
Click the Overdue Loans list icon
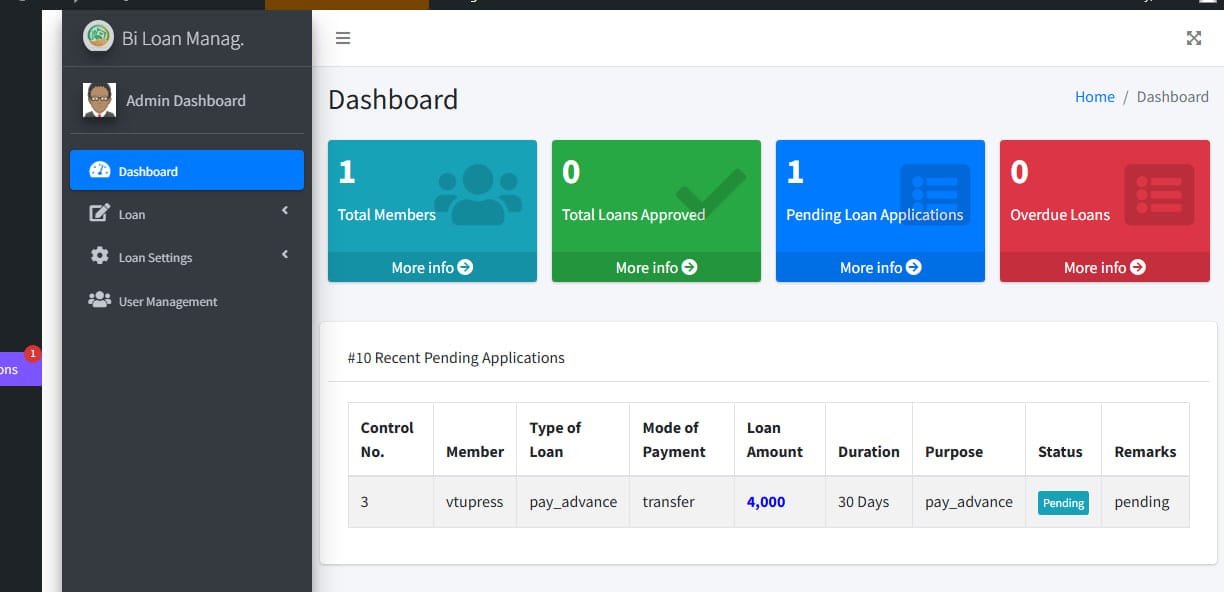pyautogui.click(x=1158, y=193)
